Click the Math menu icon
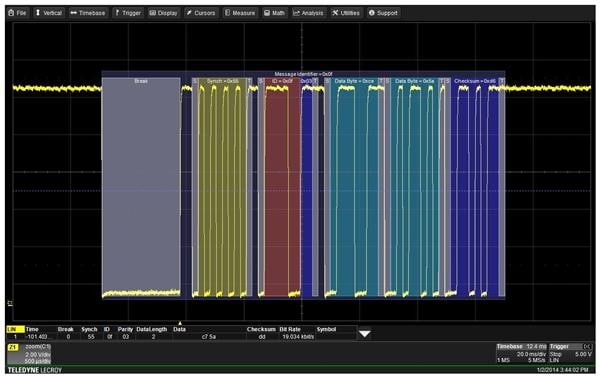Screen dimensions: 600x378 click(x=267, y=13)
